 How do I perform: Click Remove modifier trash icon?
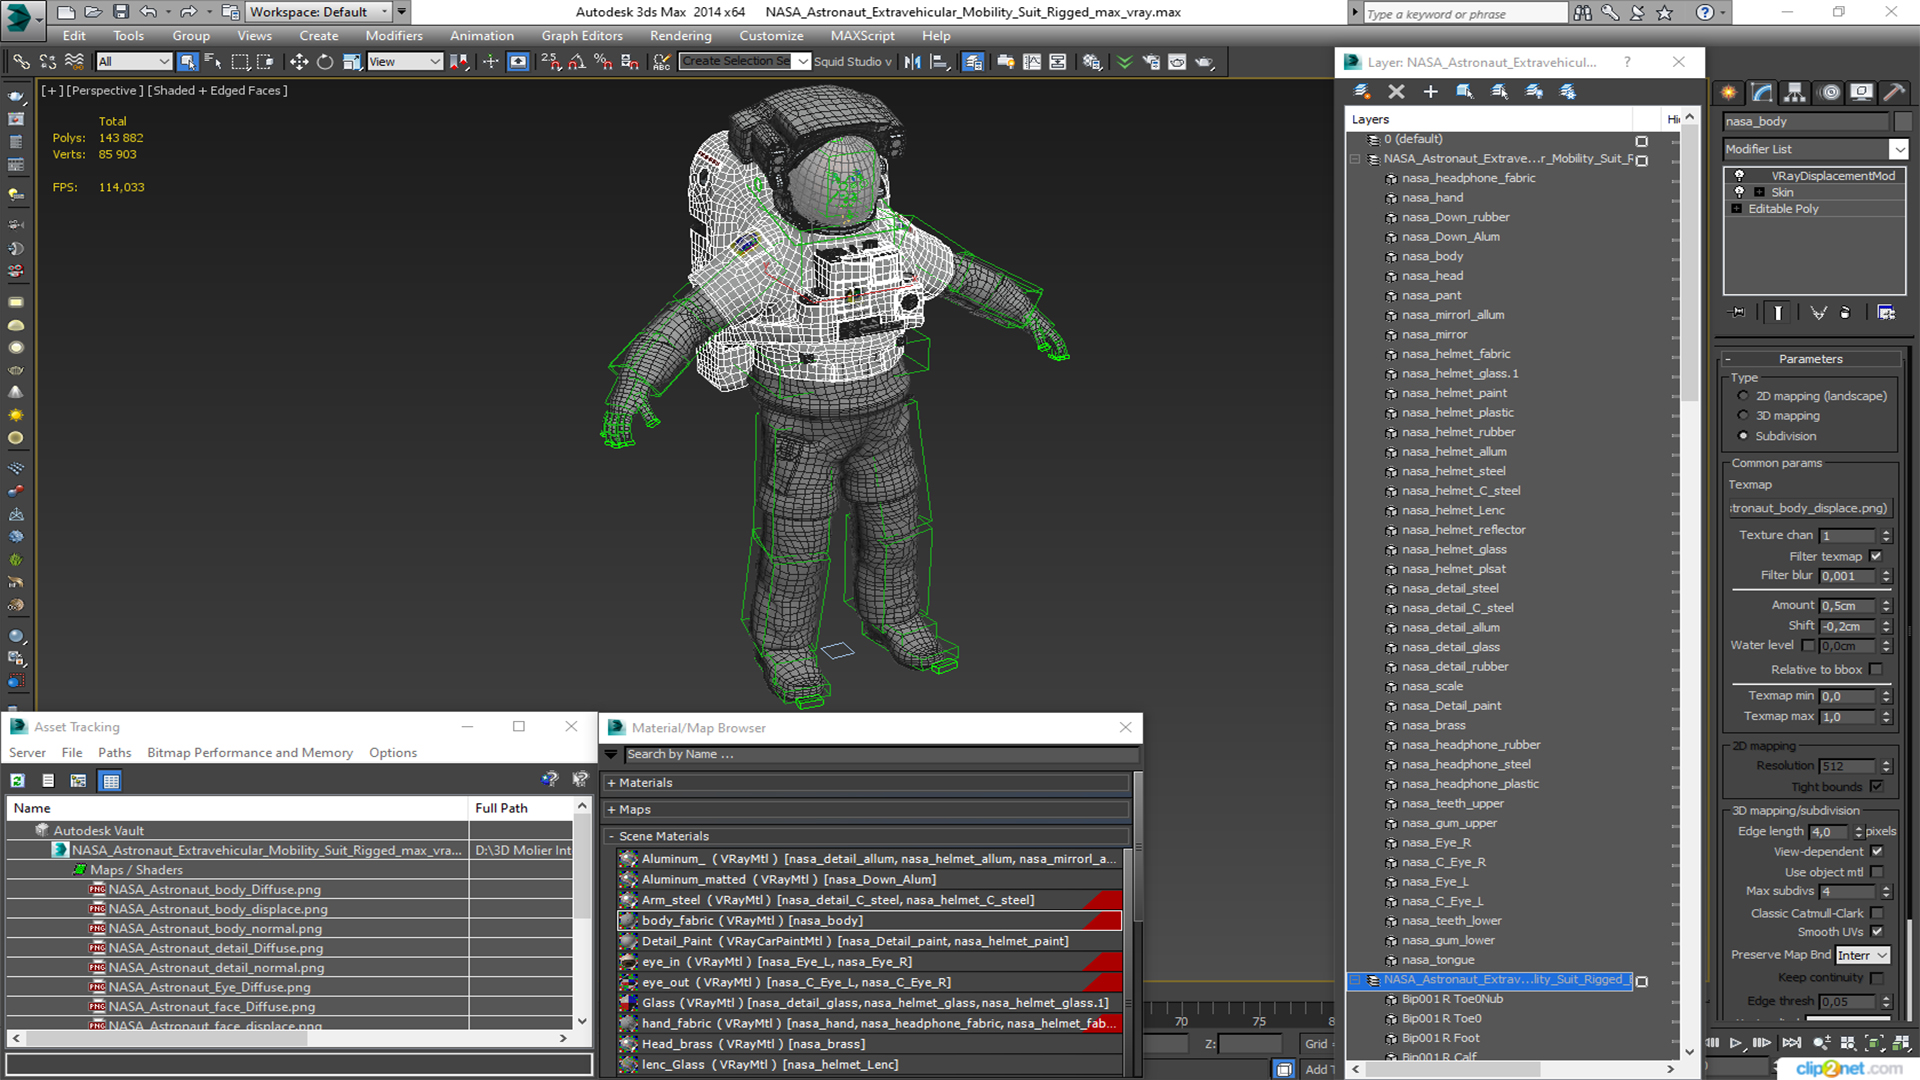(x=1846, y=313)
